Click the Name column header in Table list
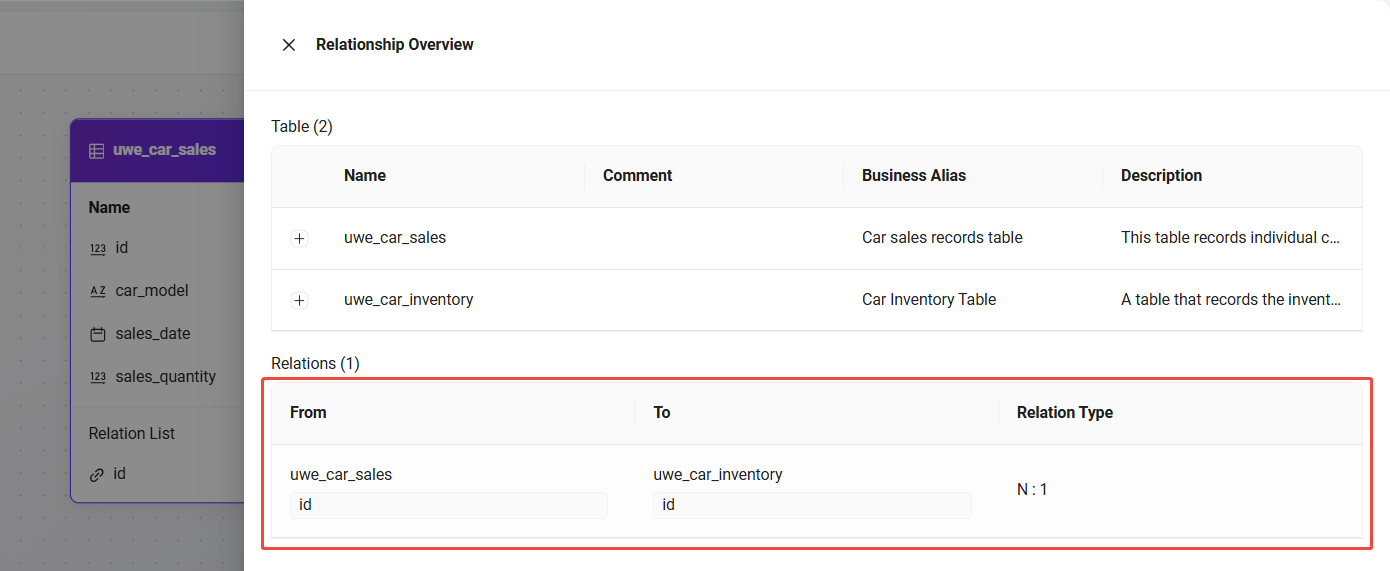 [x=365, y=176]
